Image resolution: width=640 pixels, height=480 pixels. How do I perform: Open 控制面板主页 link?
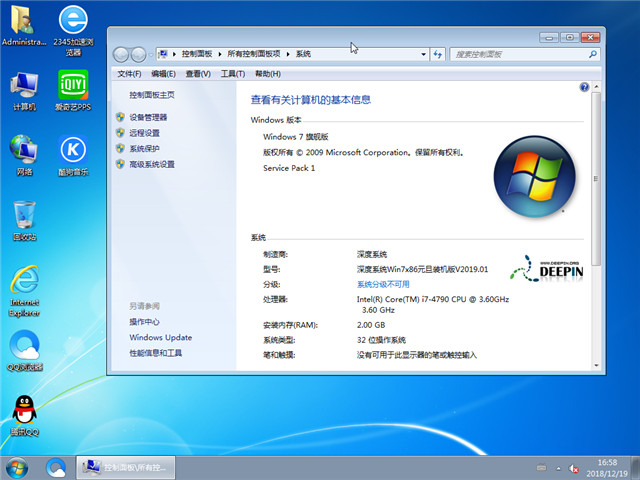point(152,95)
